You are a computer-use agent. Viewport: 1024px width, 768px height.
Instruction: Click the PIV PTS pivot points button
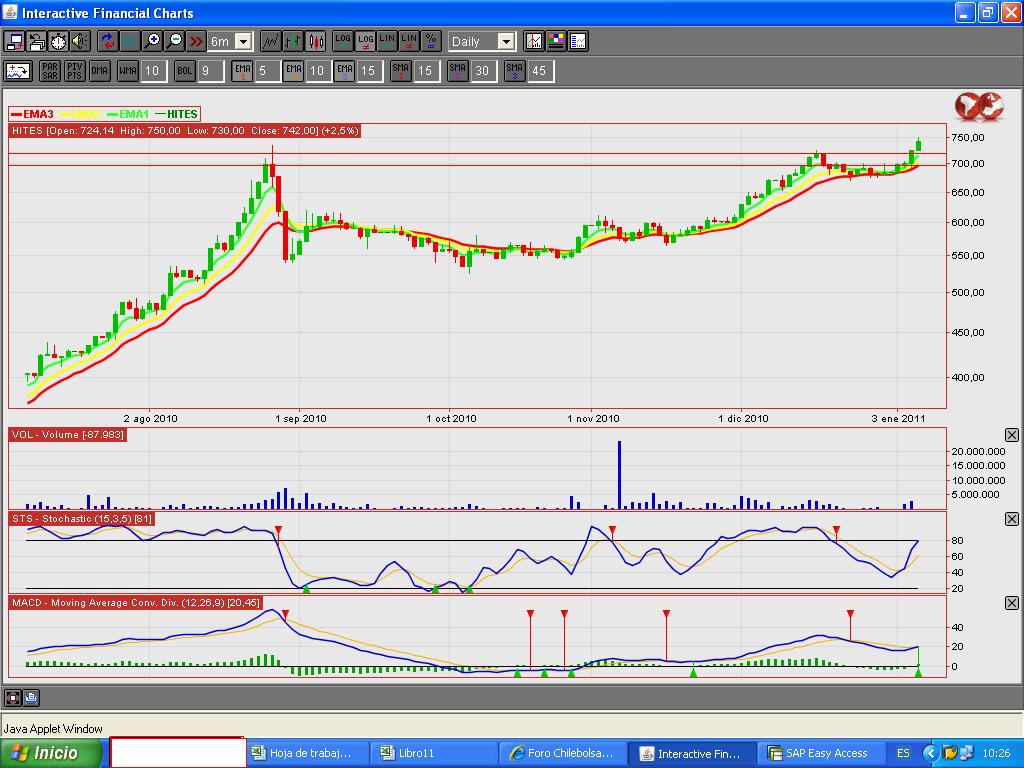tap(75, 71)
